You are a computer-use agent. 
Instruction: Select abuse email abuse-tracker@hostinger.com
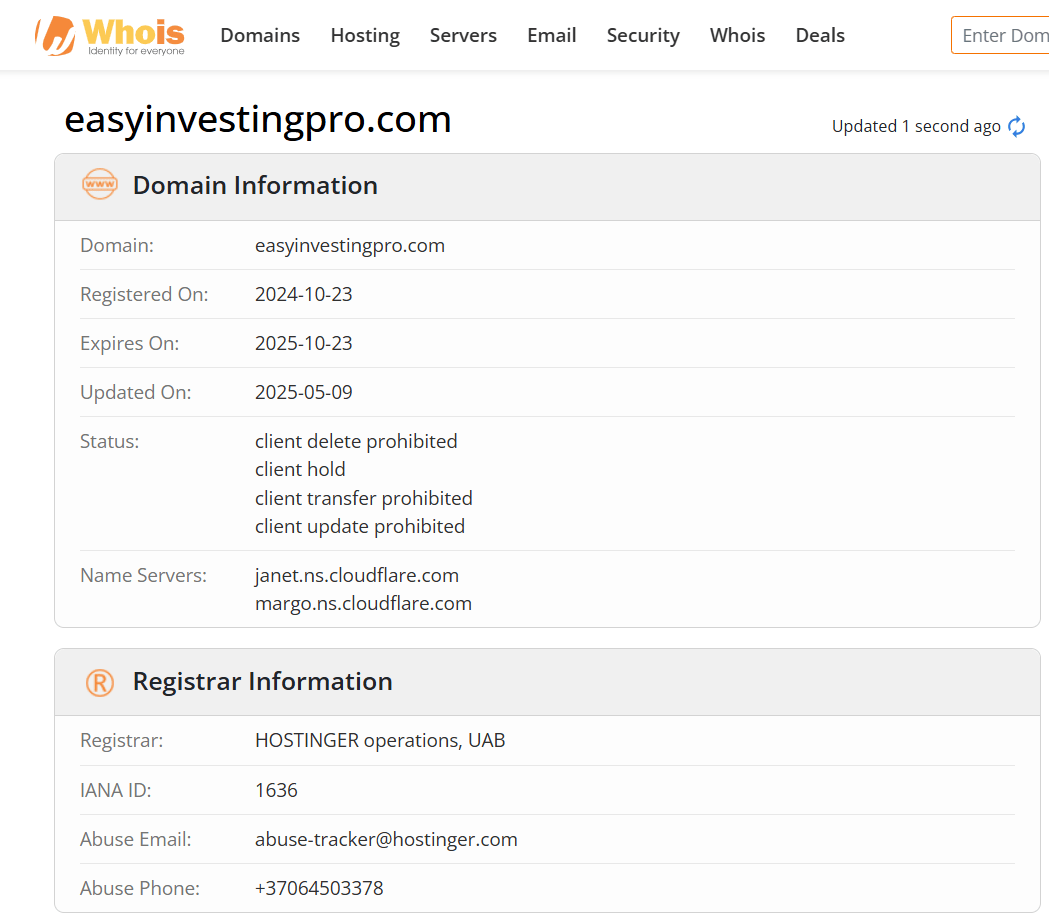click(x=386, y=839)
